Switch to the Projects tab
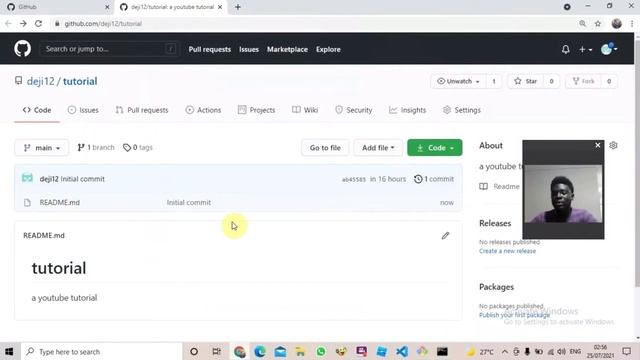 [x=256, y=110]
